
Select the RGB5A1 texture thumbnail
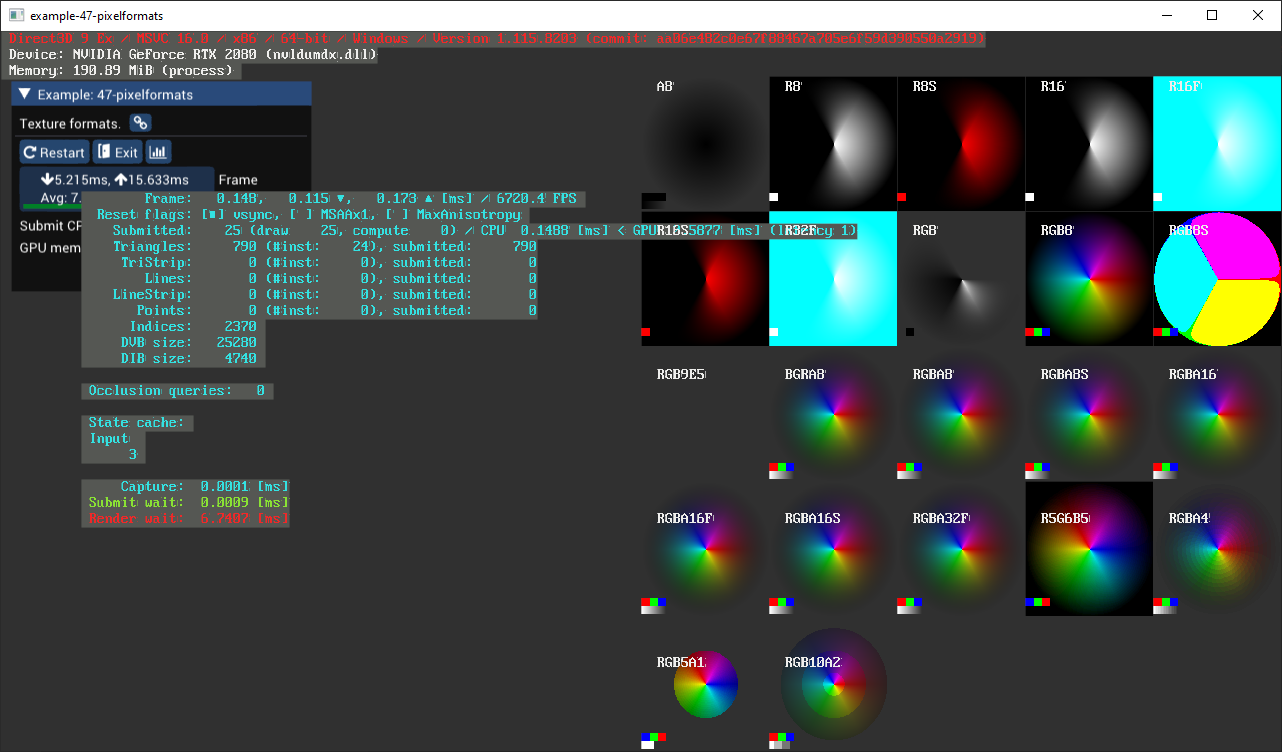pos(706,684)
